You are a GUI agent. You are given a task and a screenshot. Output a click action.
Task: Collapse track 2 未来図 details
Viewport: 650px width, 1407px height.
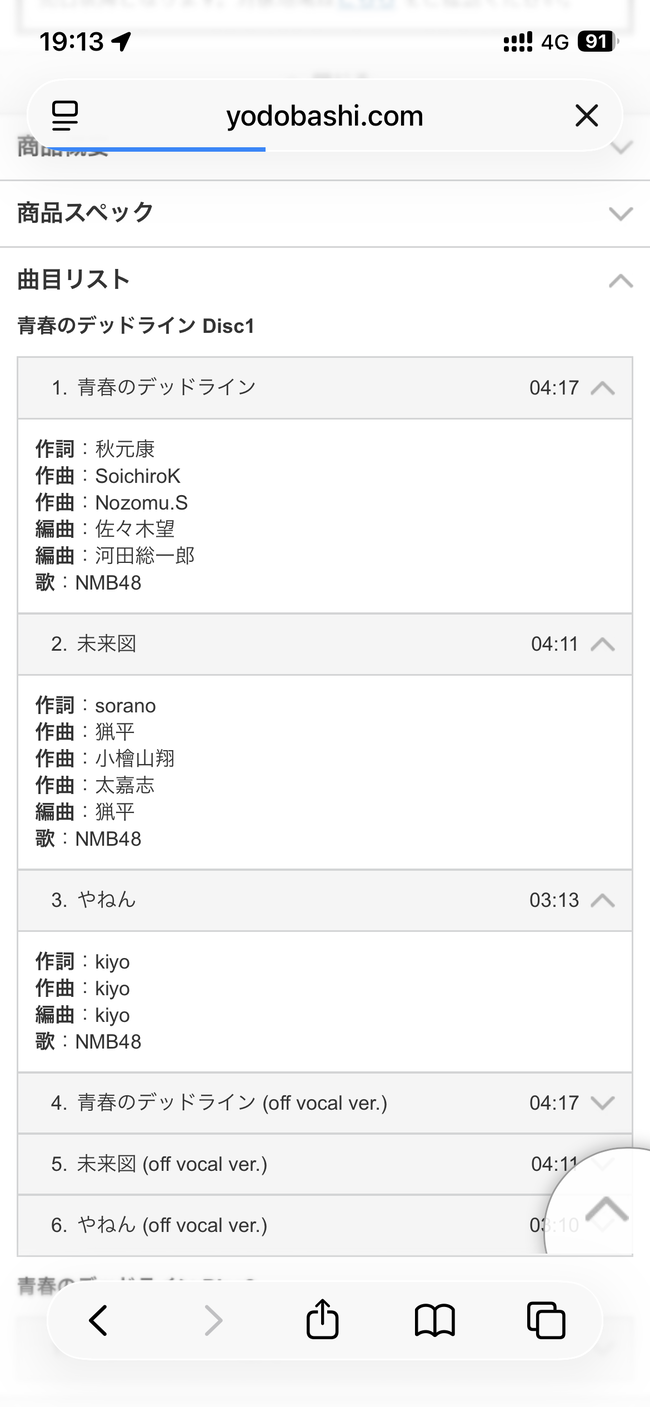click(x=602, y=644)
